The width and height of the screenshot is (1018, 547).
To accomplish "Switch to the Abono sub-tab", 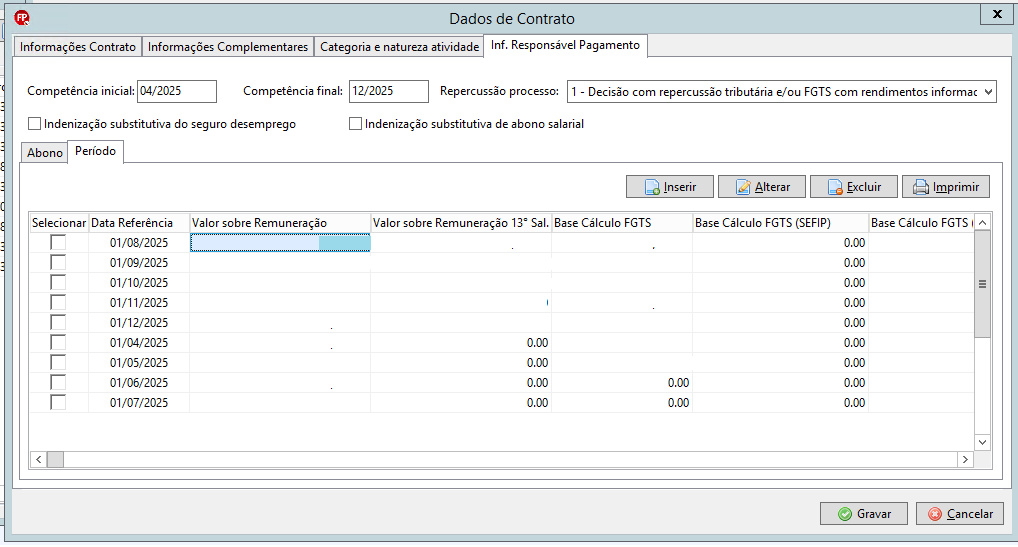I will [45, 152].
